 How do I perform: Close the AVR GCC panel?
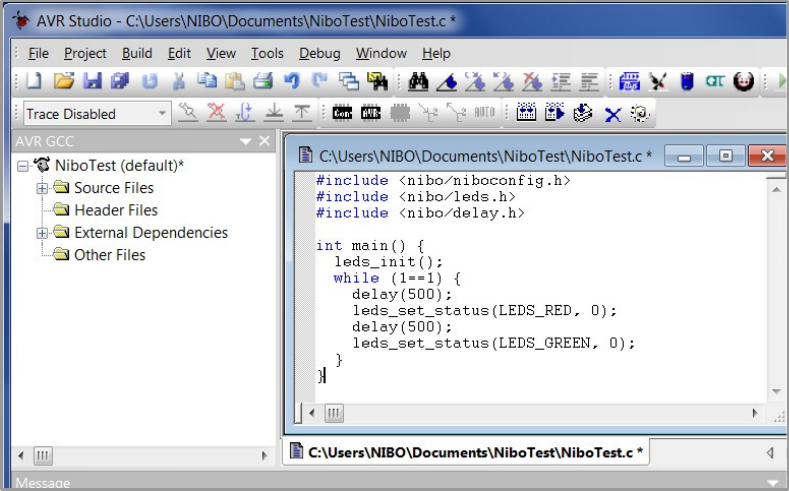click(265, 141)
